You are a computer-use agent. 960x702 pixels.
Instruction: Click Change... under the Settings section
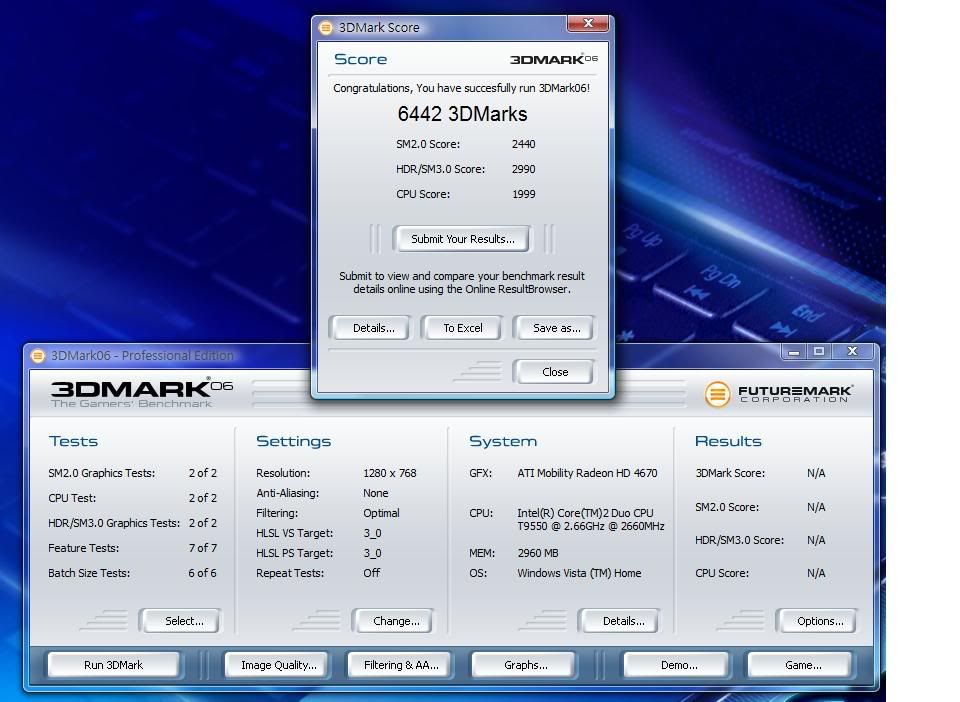(396, 621)
